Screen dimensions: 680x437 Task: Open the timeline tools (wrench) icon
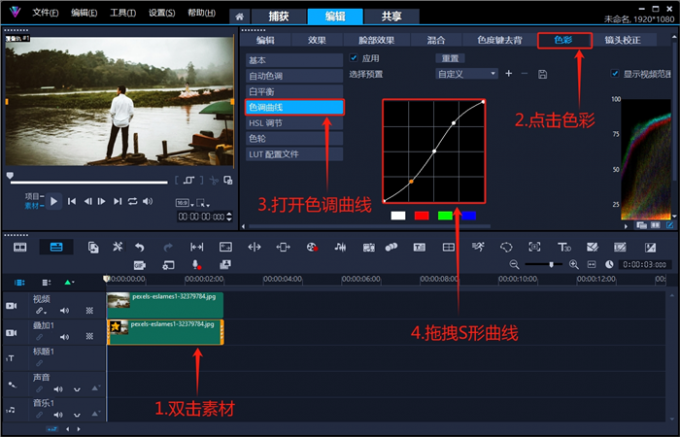point(118,247)
